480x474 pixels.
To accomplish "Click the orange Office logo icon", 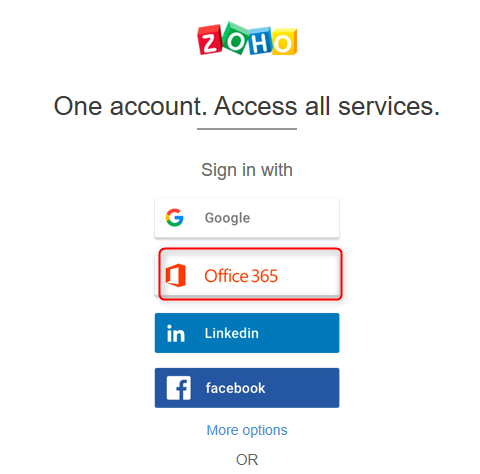I will (176, 275).
